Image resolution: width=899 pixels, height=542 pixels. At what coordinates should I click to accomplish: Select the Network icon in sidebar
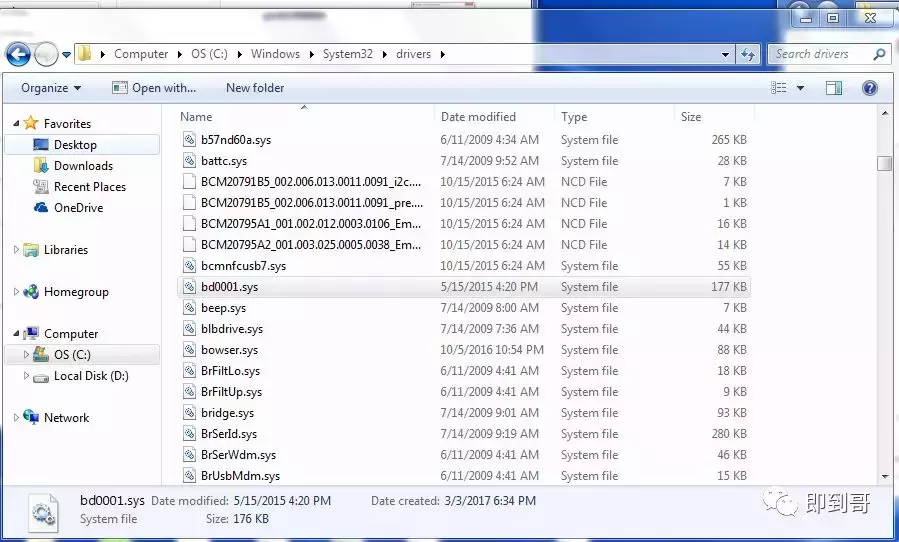[31, 418]
